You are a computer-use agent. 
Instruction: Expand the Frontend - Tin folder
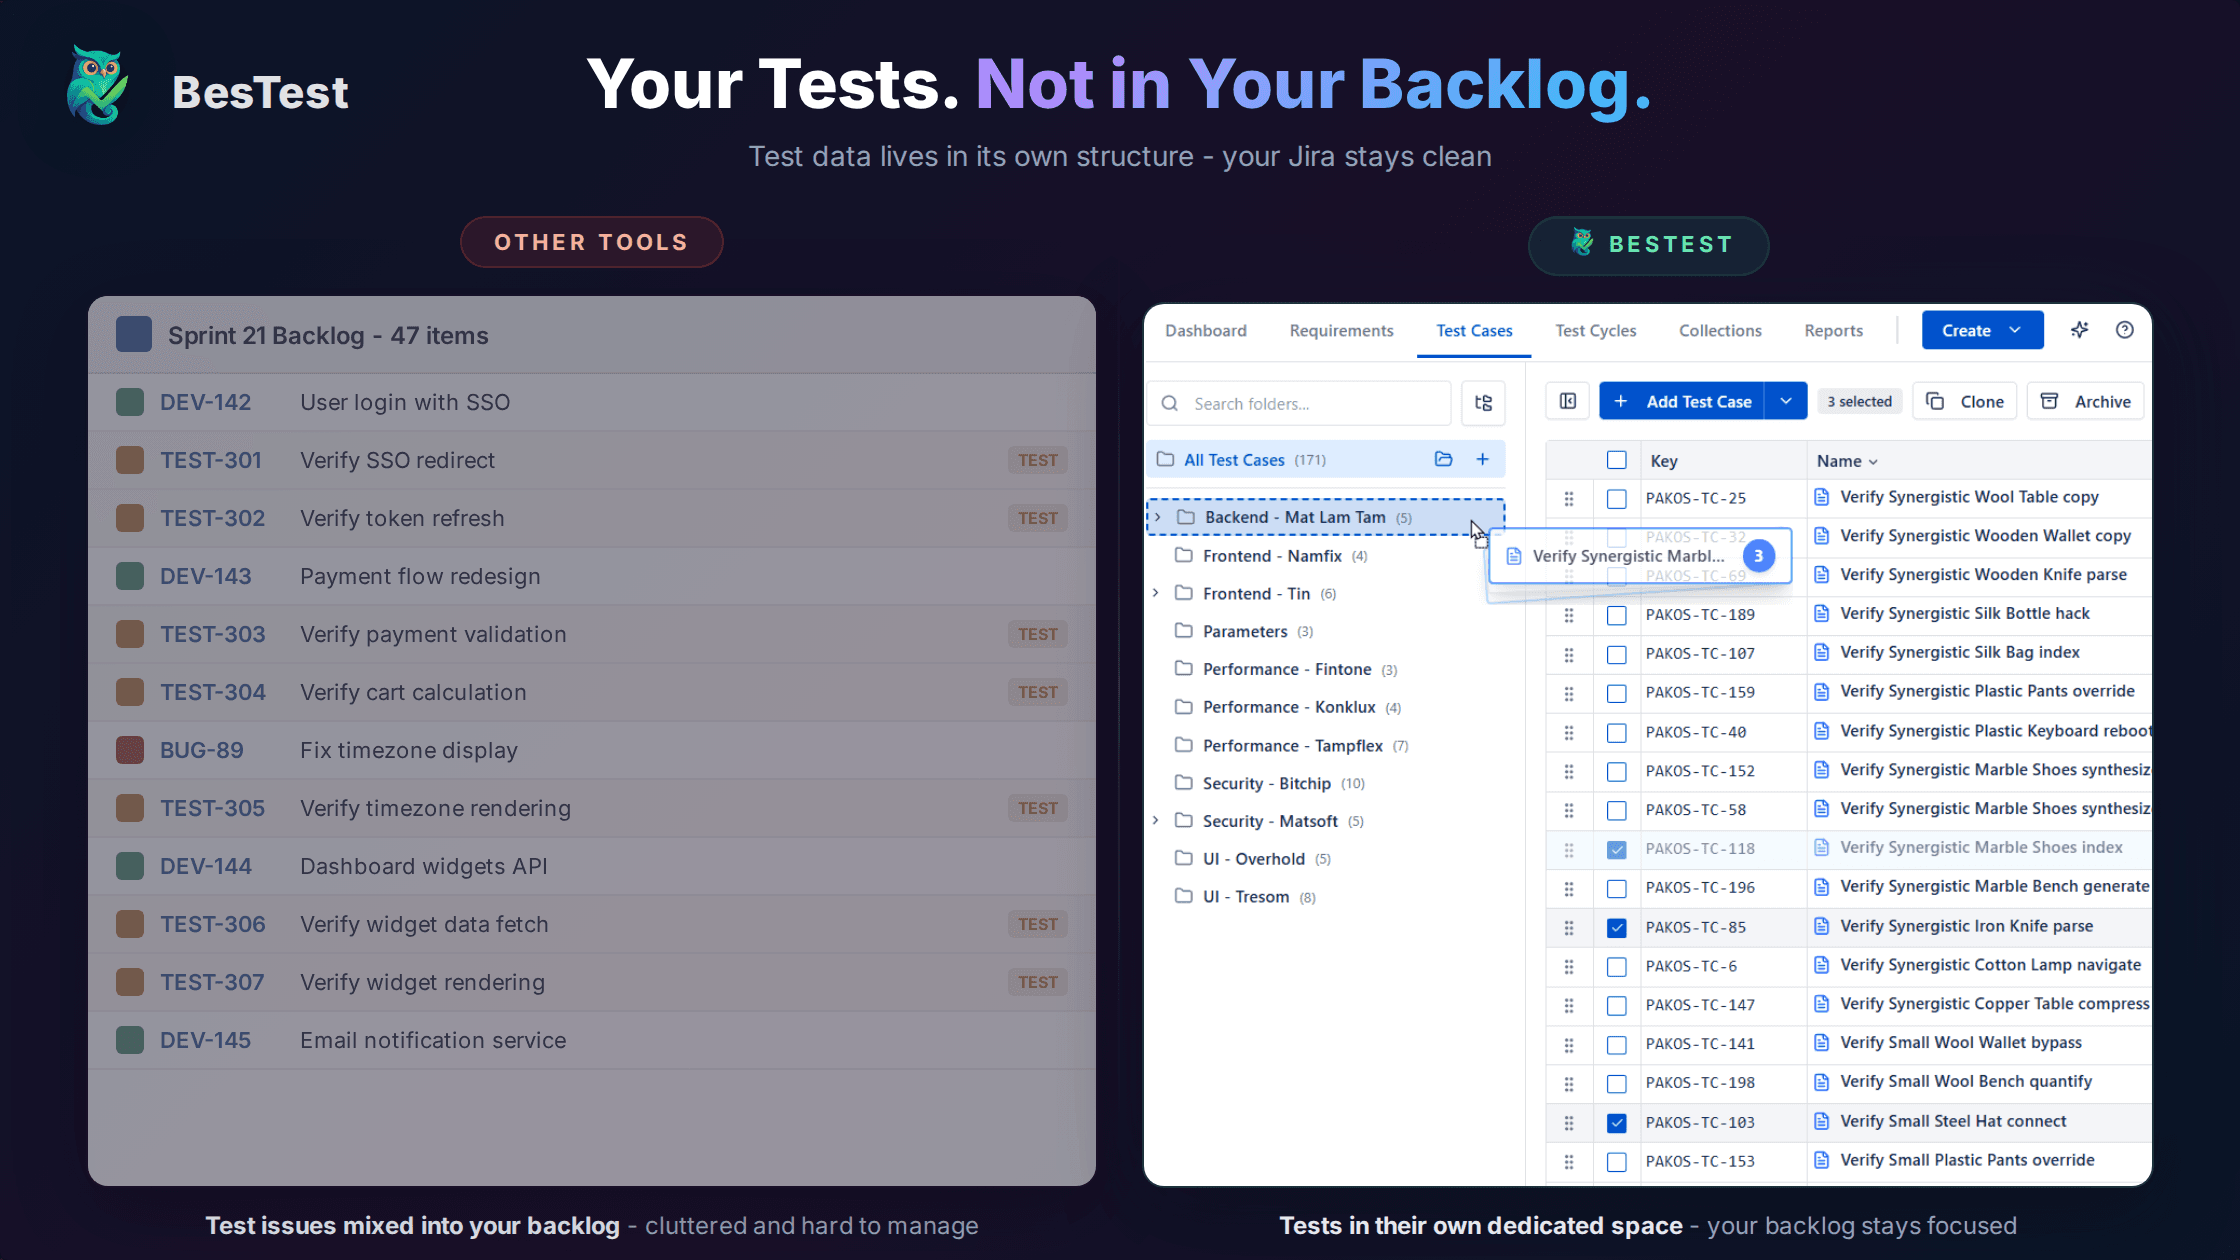click(1156, 593)
